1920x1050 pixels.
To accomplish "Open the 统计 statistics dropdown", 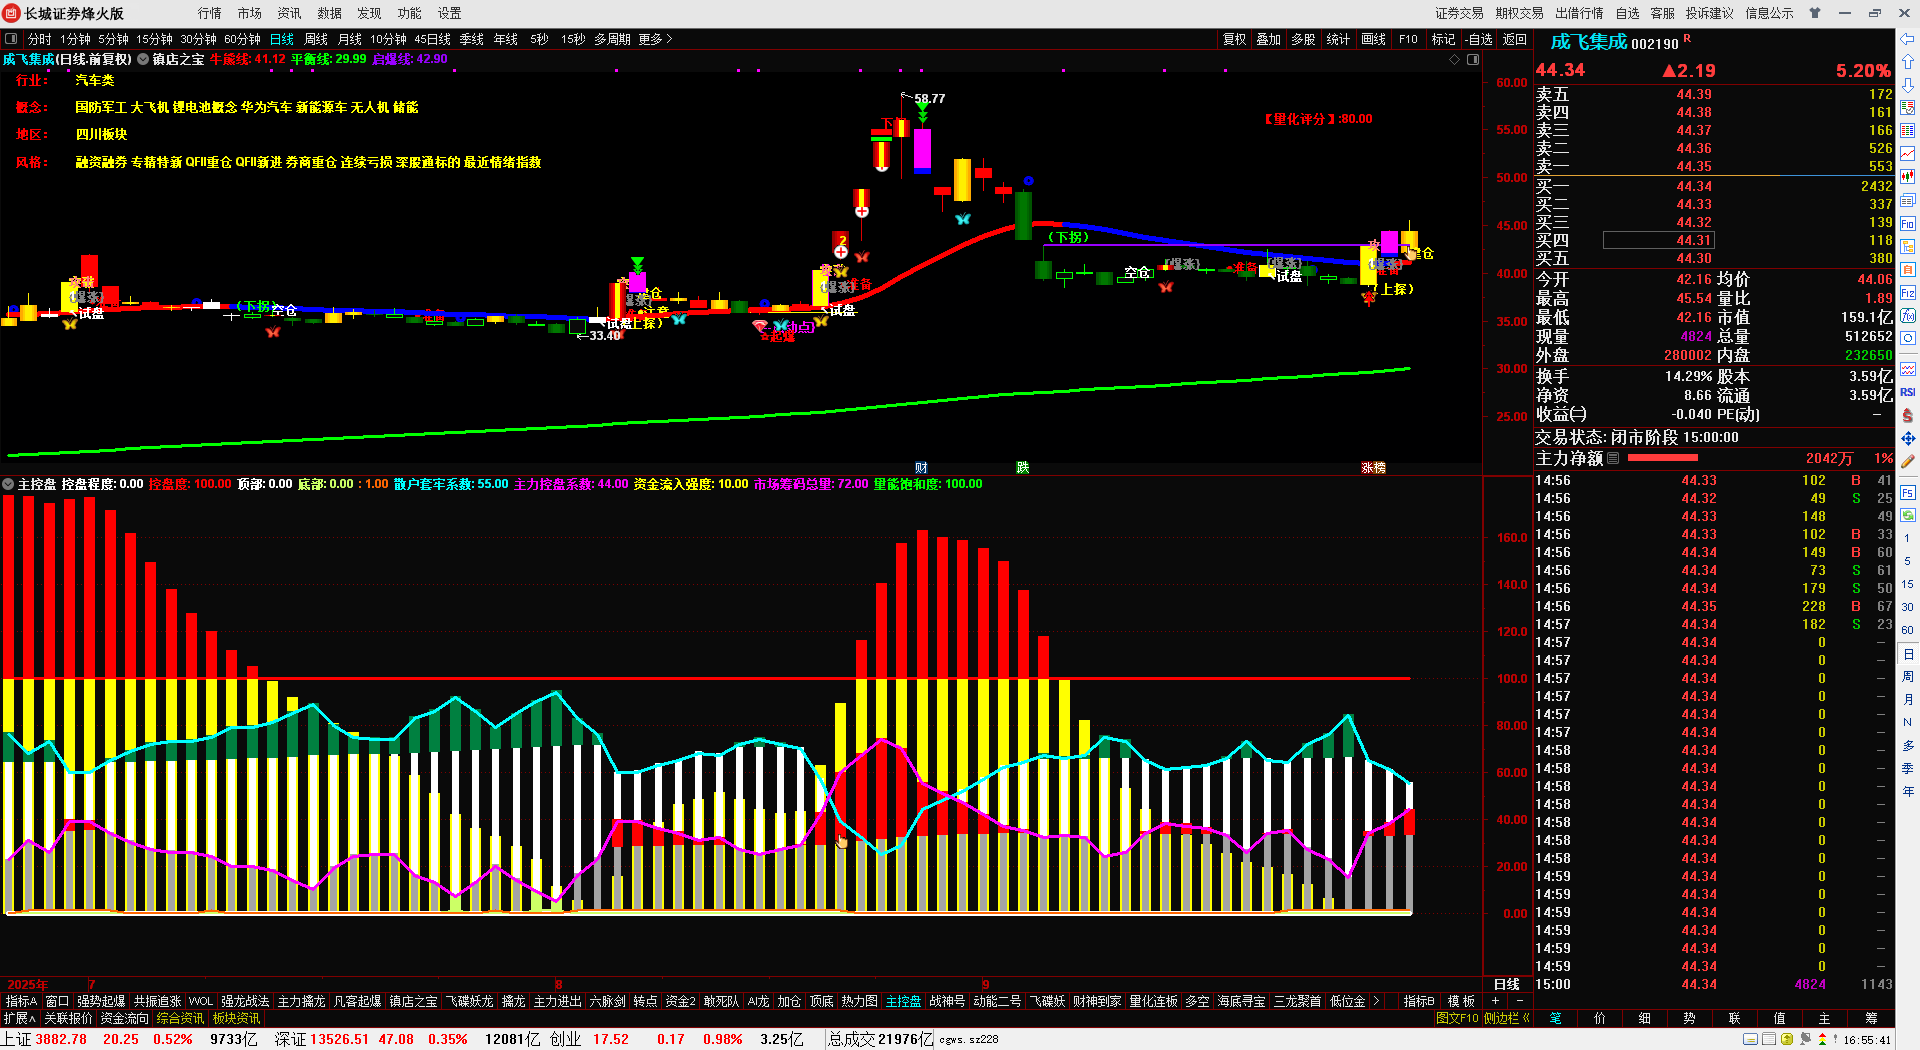I will (1338, 39).
